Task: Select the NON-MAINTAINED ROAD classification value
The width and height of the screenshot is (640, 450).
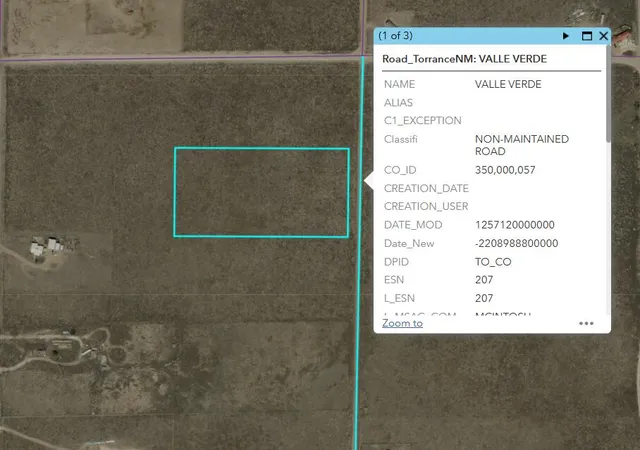Action: coord(522,145)
